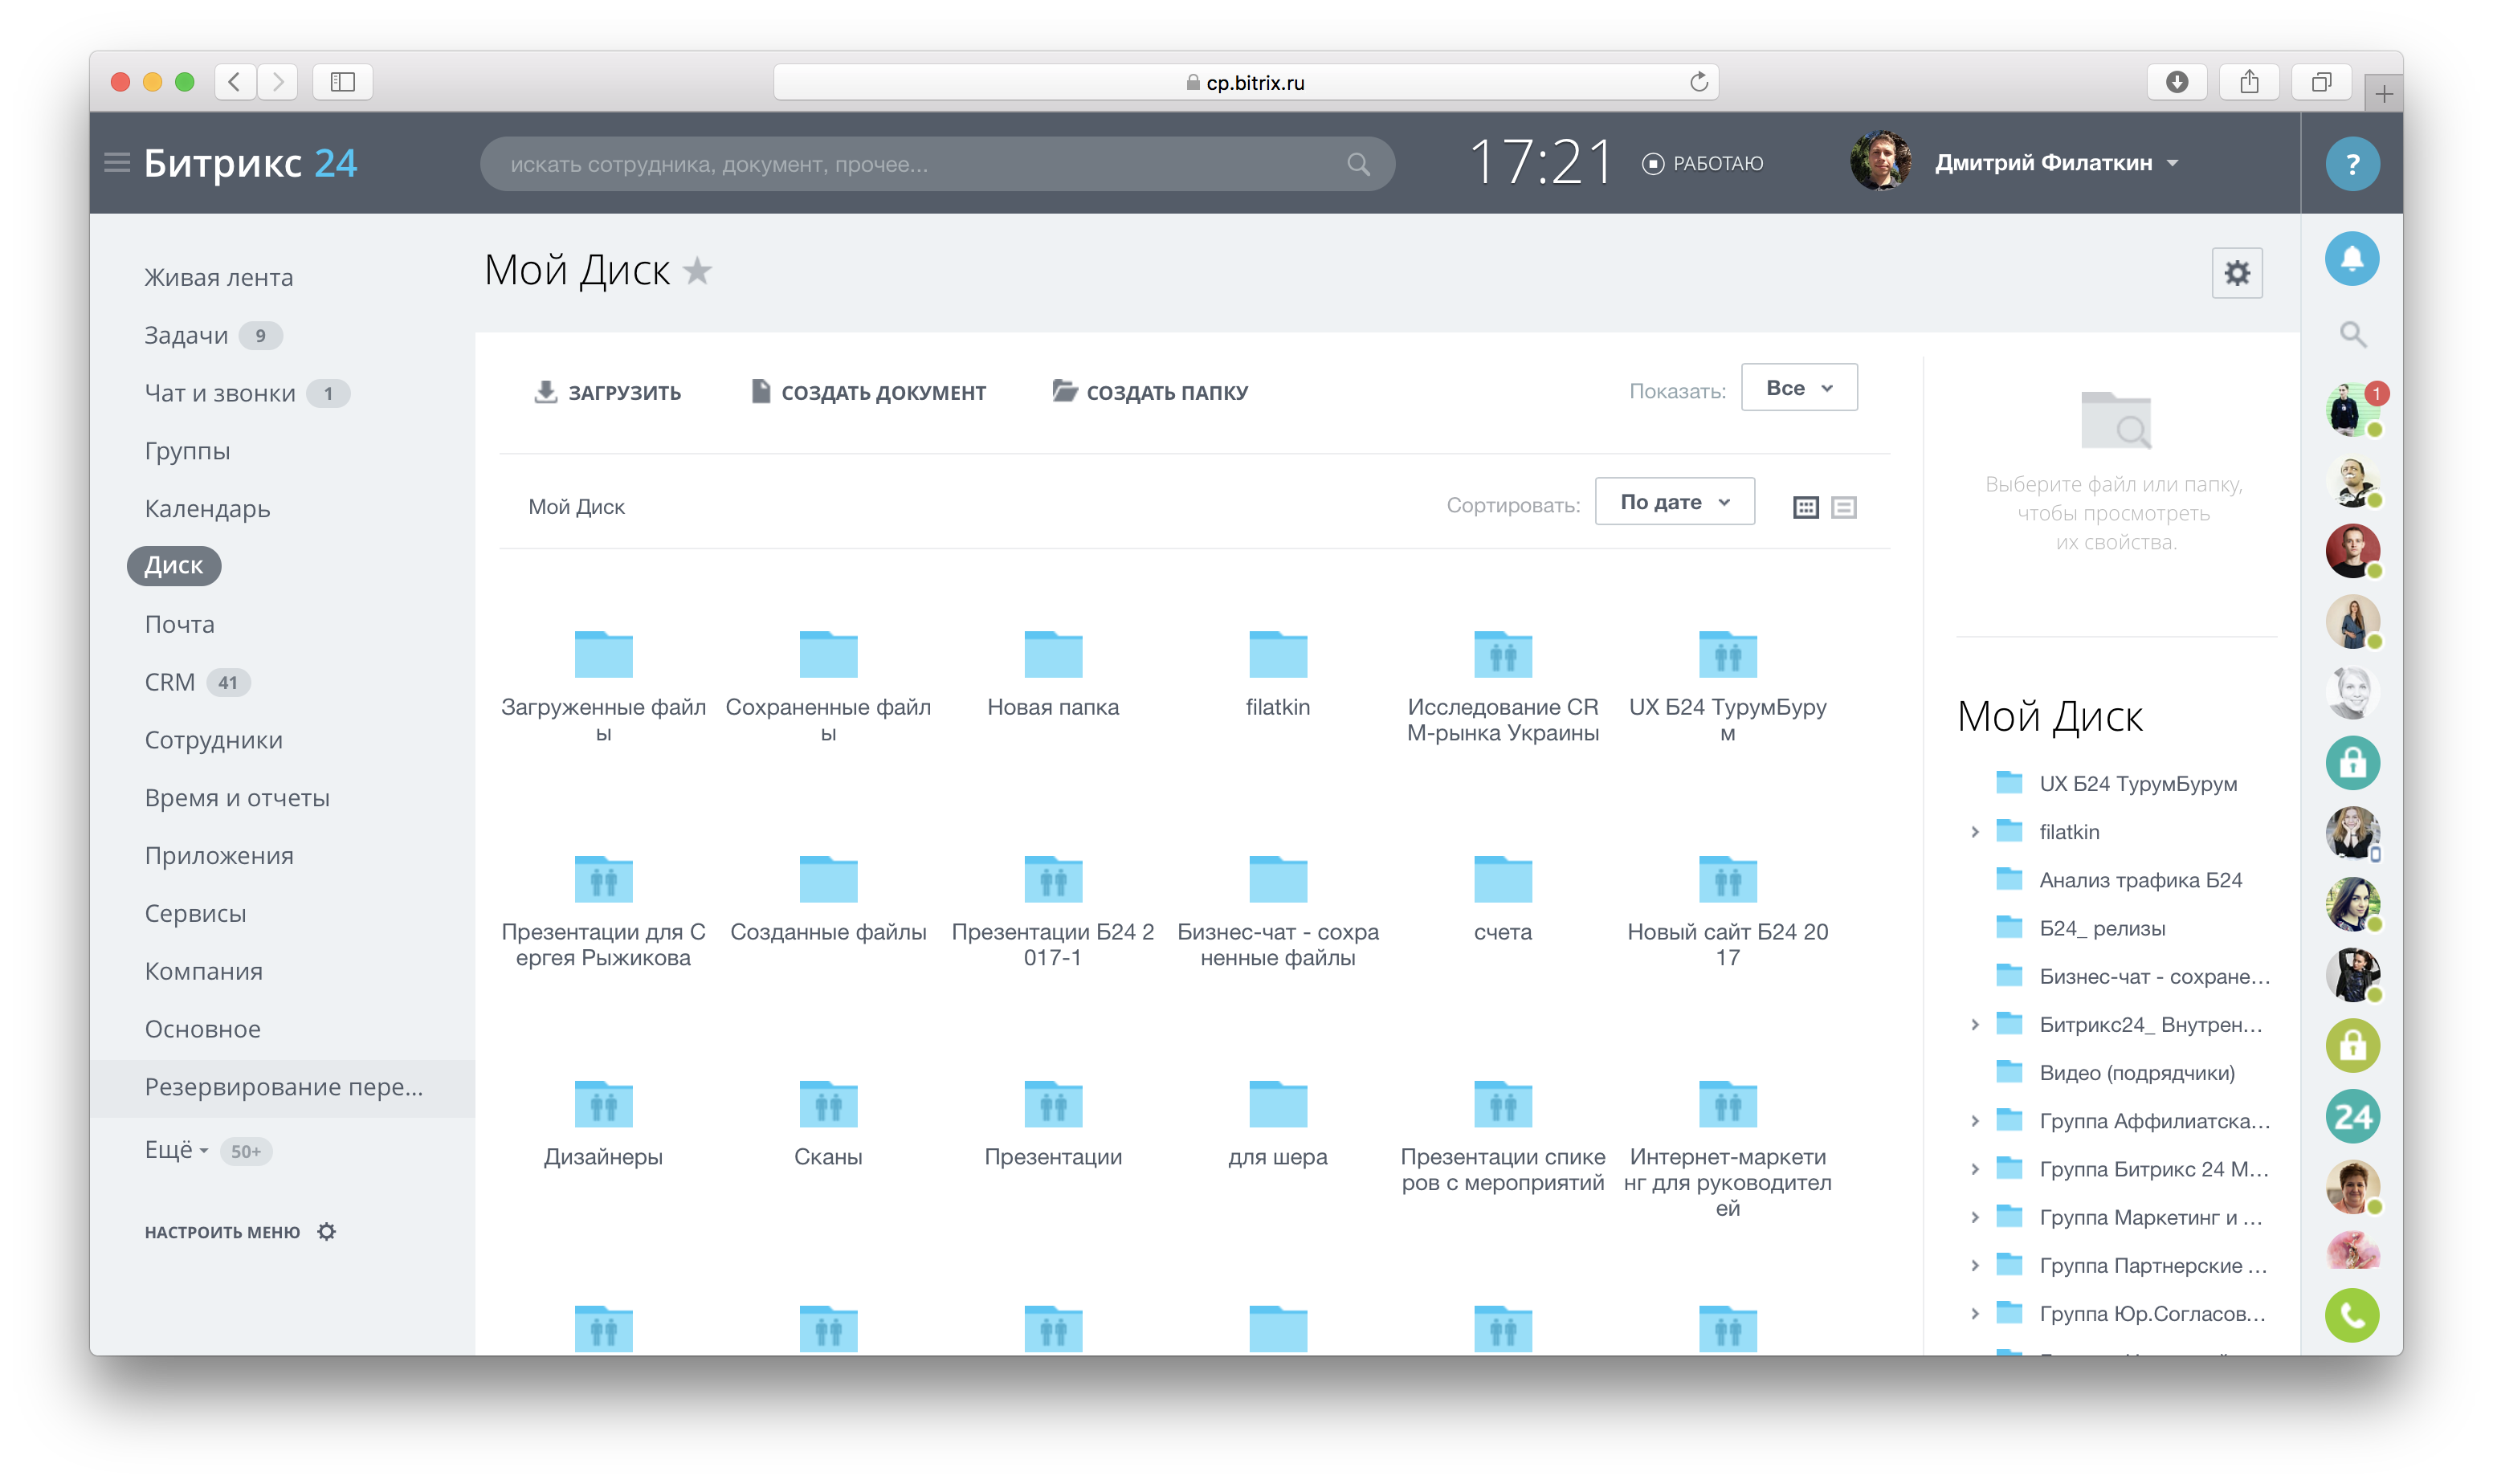Open disk settings gear icon

(2236, 273)
